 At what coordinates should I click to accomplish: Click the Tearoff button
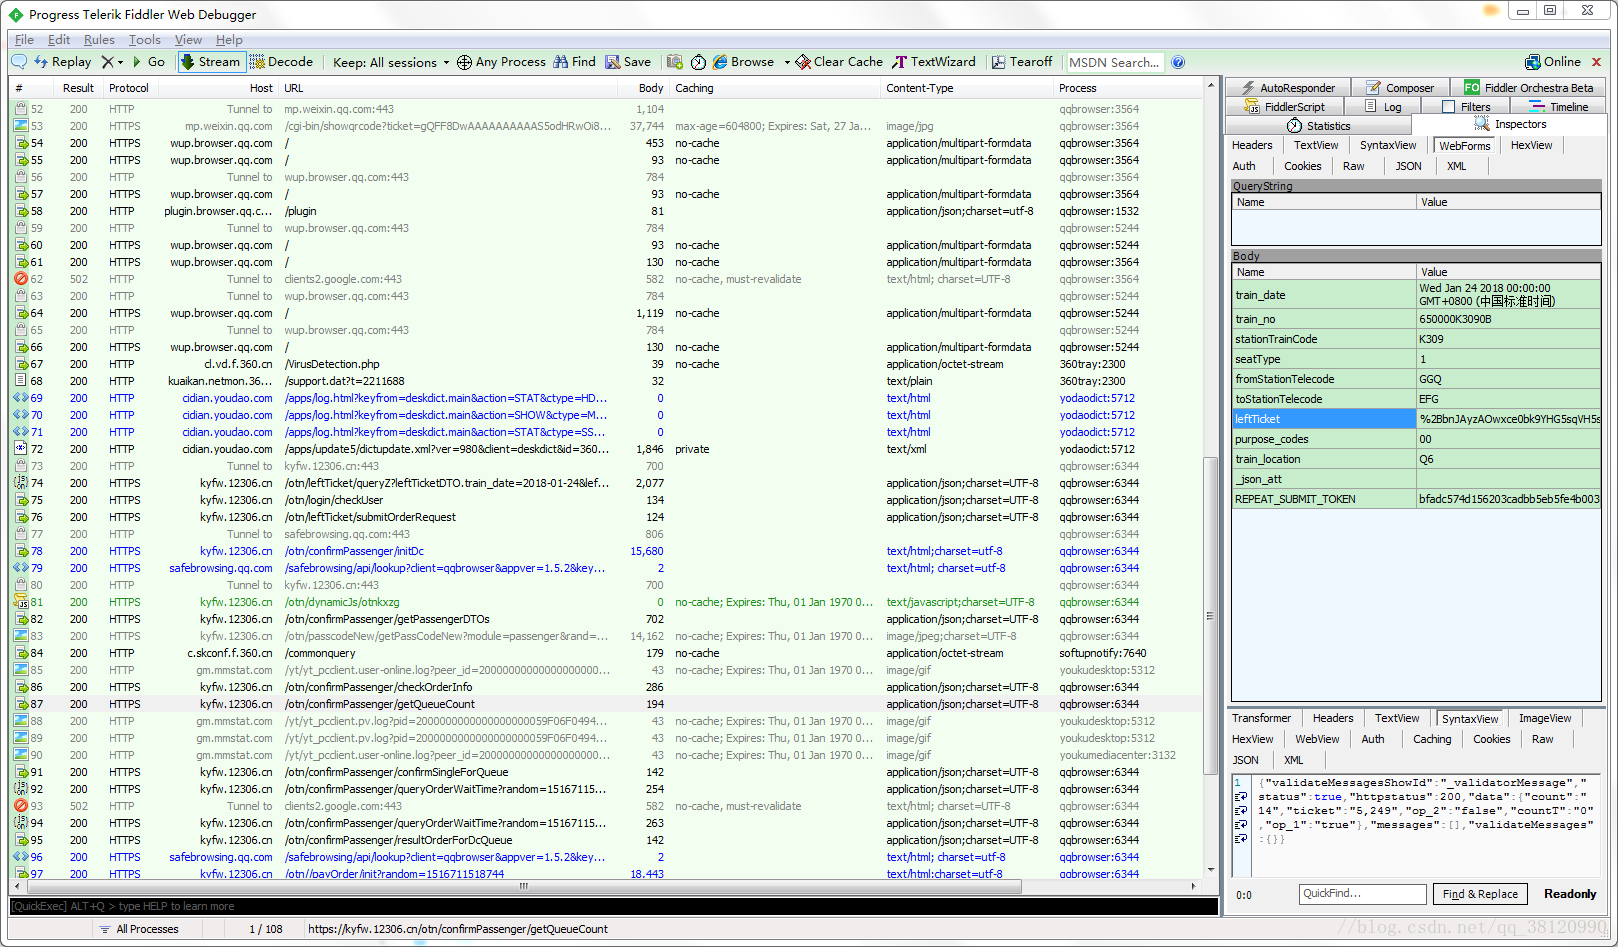click(x=1022, y=62)
